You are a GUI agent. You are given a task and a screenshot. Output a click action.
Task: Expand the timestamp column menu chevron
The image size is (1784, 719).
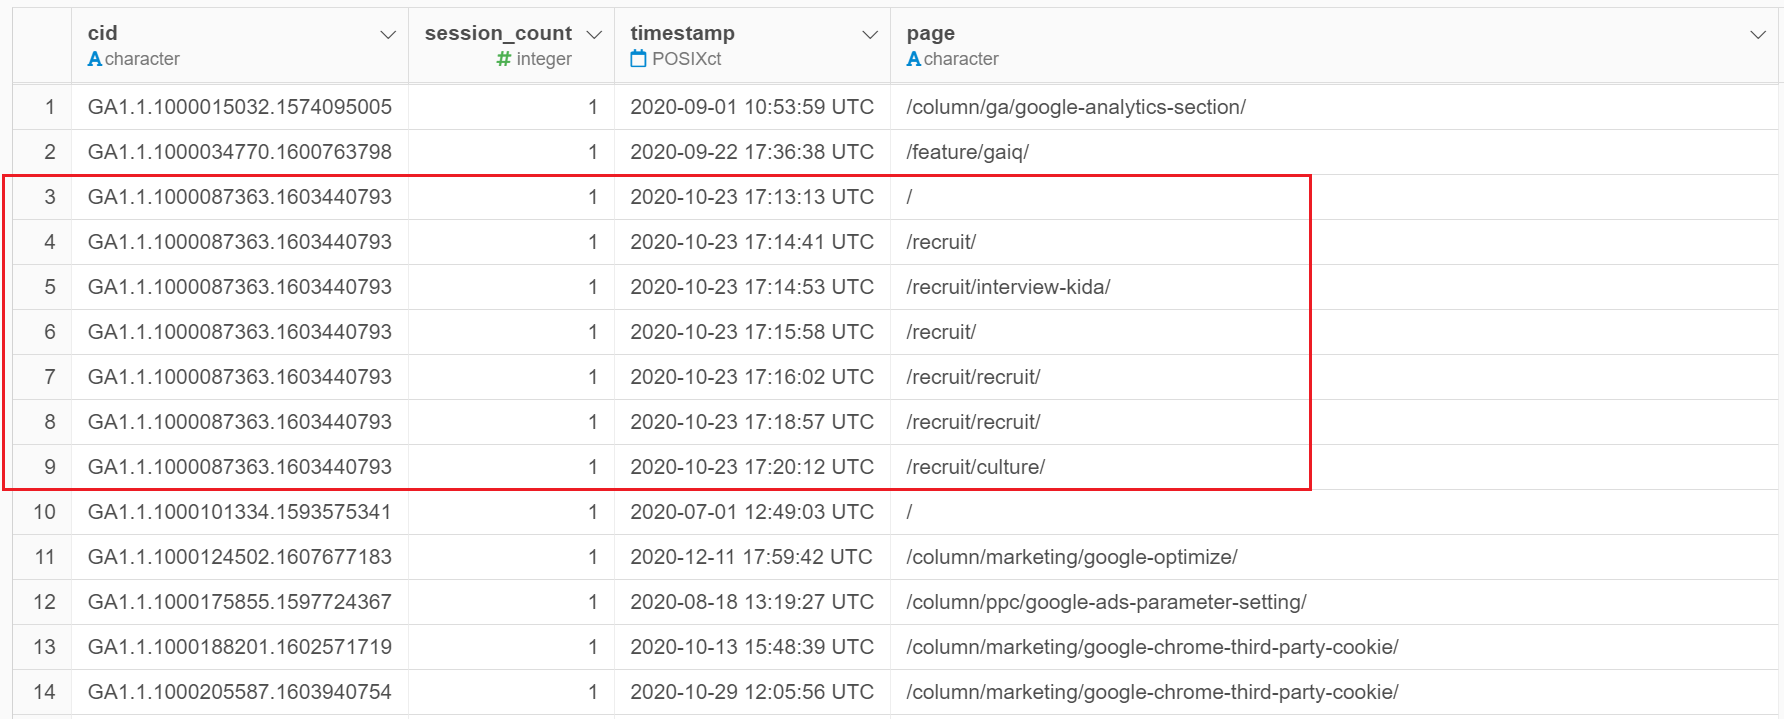coord(870,35)
